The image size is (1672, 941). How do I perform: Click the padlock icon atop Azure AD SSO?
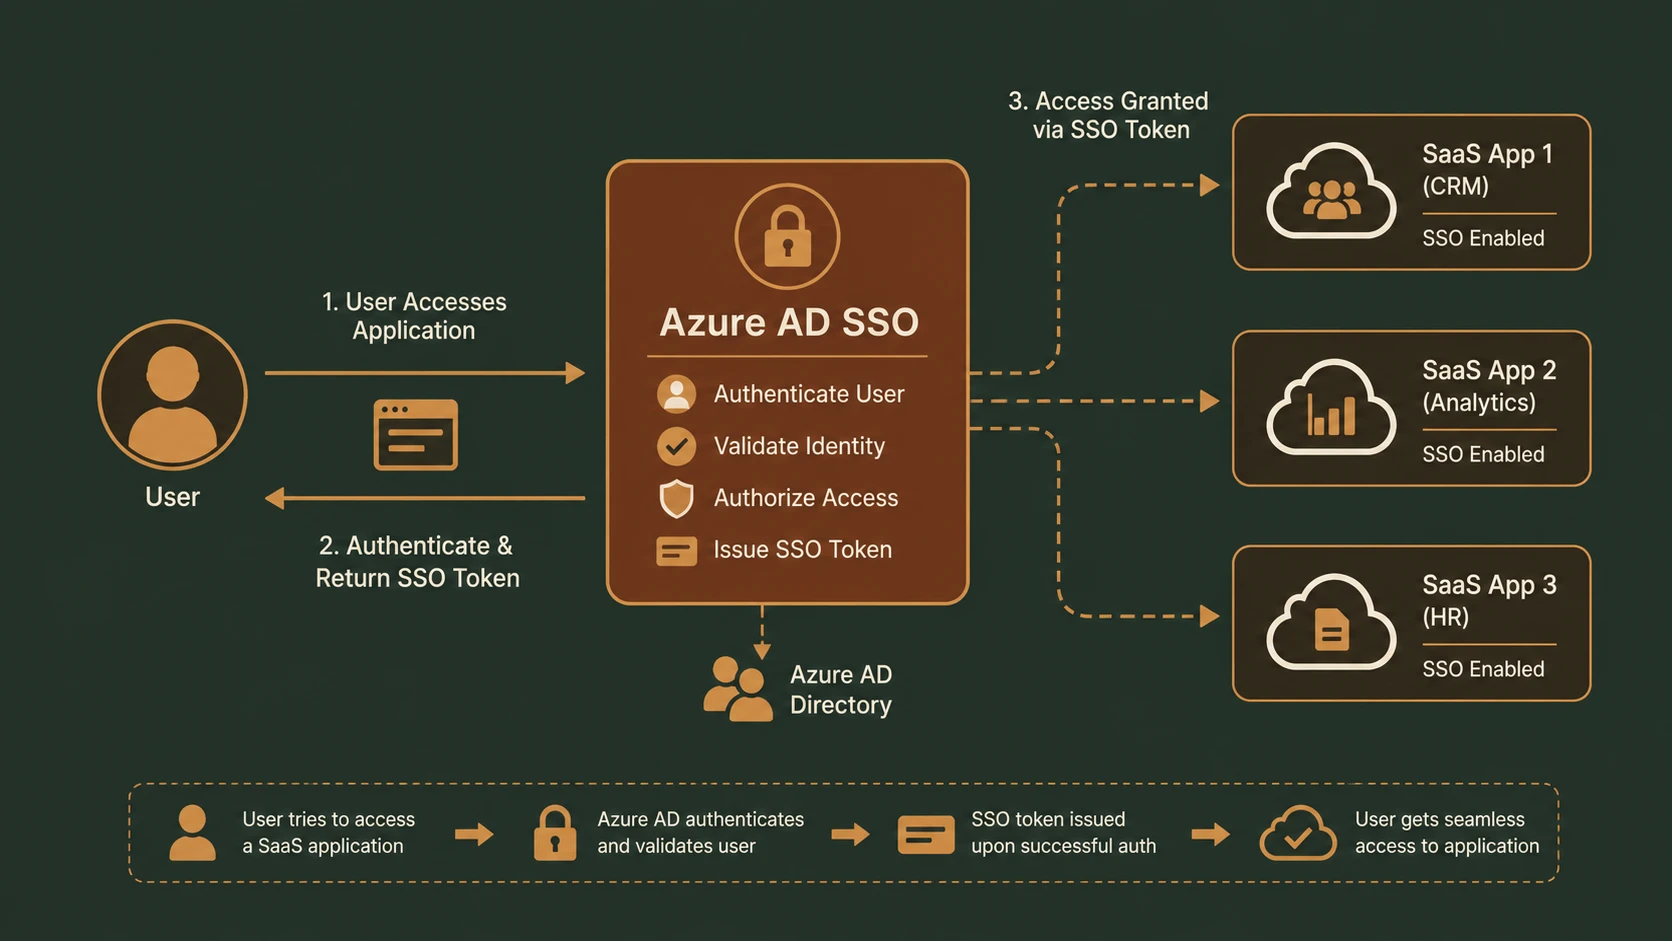pos(787,237)
